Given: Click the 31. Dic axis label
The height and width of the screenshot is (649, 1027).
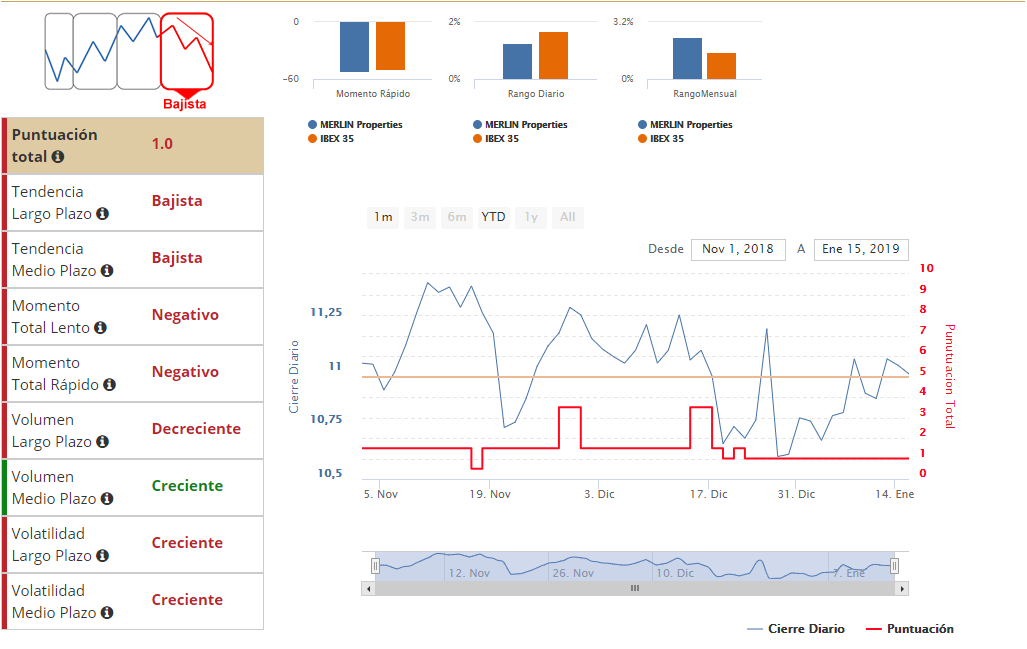Looking at the screenshot, I should coord(796,494).
